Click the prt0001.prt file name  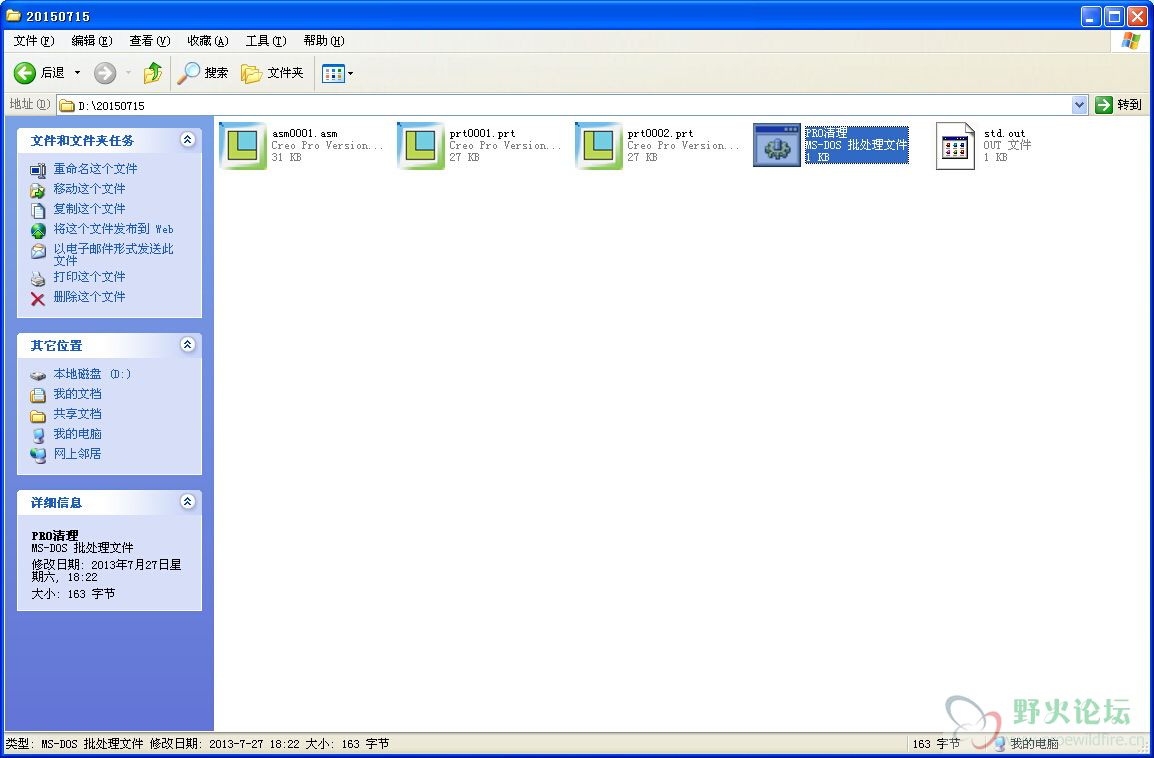coord(483,133)
